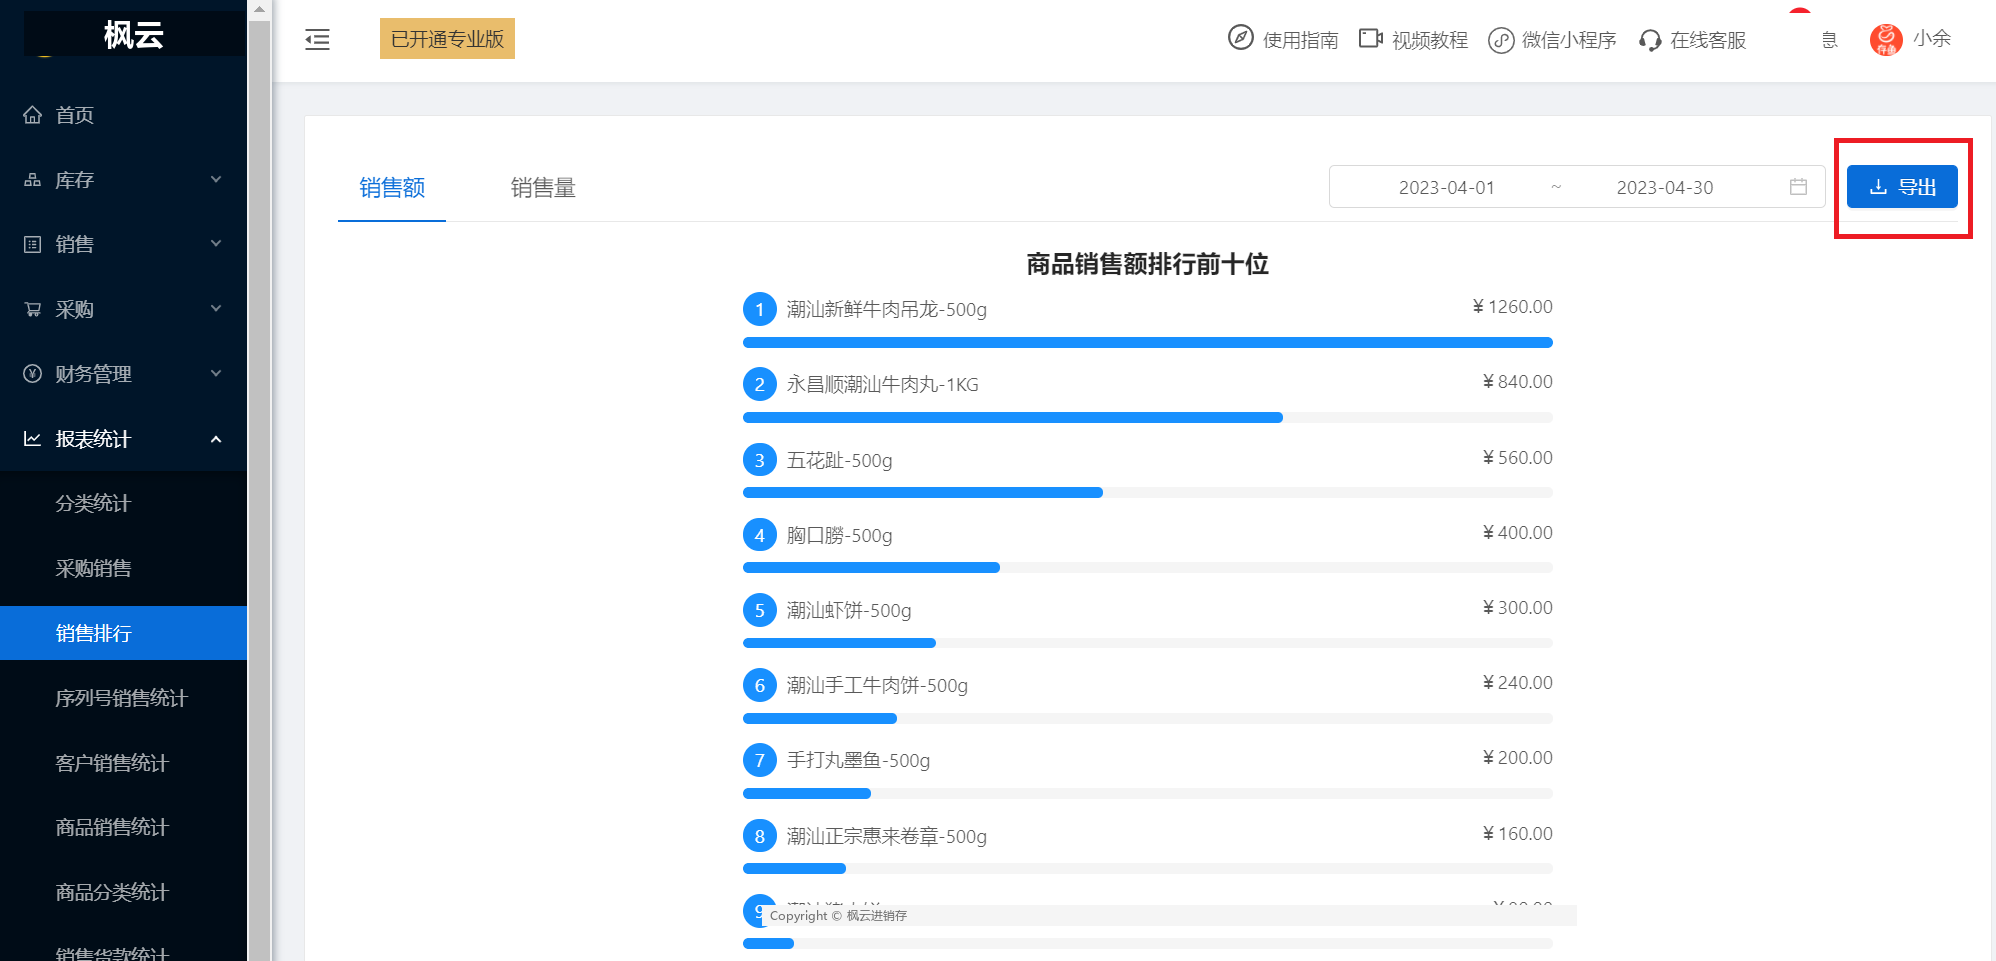This screenshot has width=1996, height=961.
Task: Click product name 胸口朥-500g
Action: [839, 535]
